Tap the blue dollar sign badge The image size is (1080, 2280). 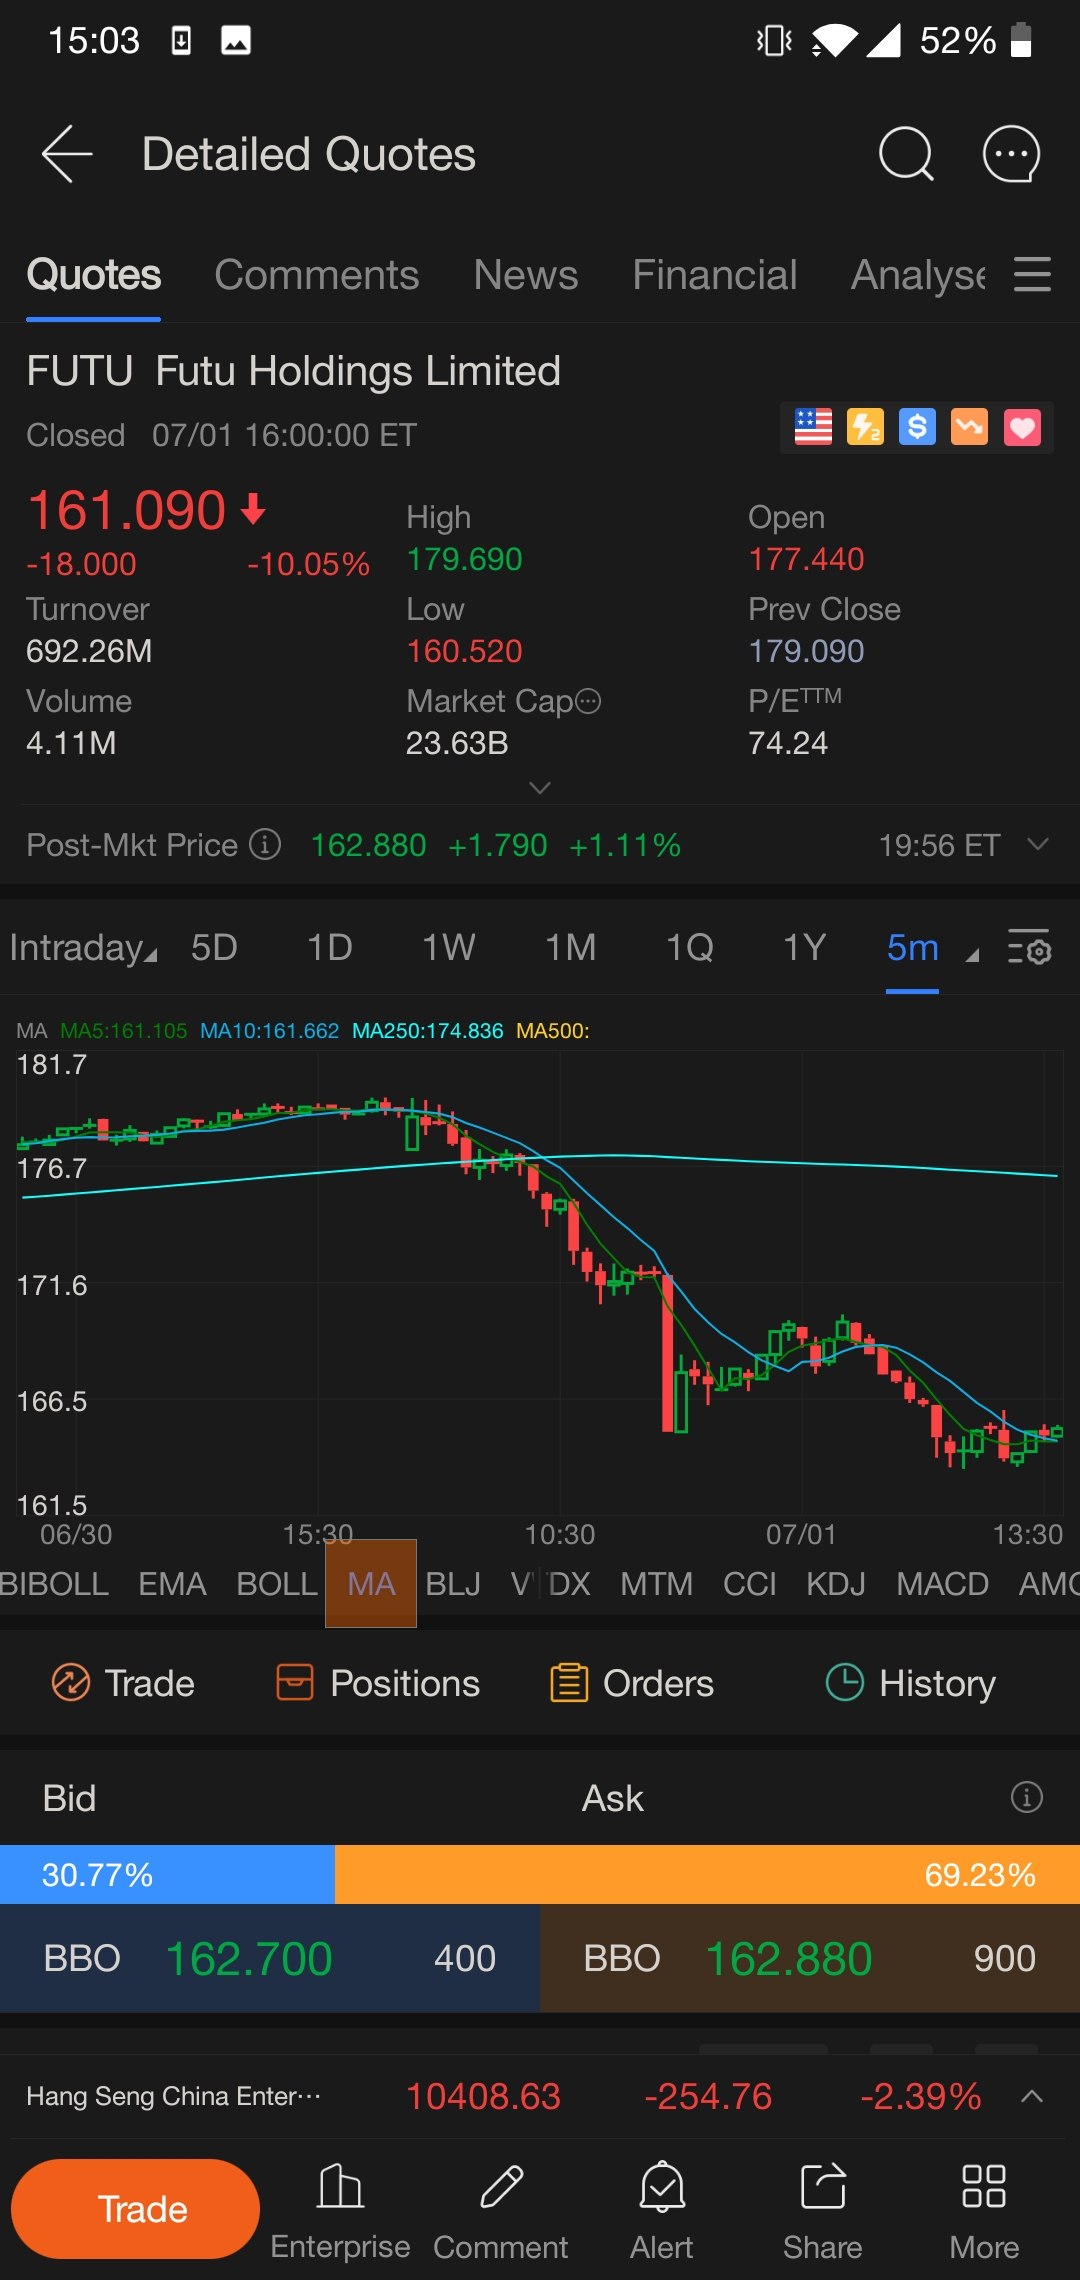coord(917,427)
